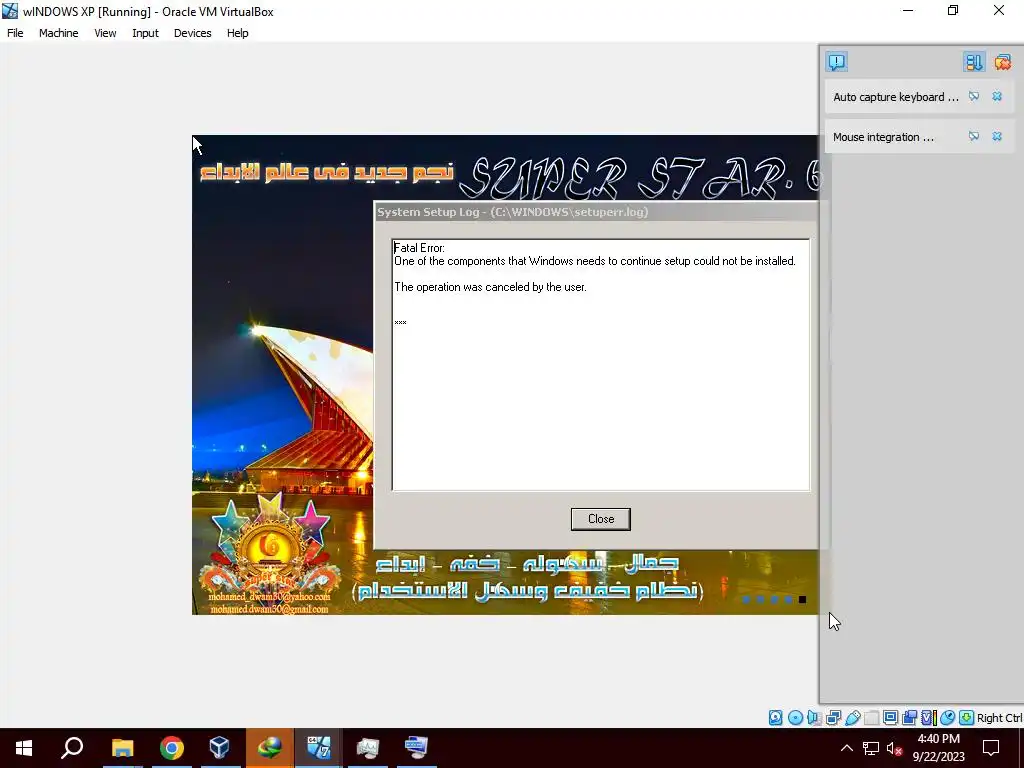The height and width of the screenshot is (768, 1024).
Task: Click inside the setup error log text area
Action: tap(601, 365)
